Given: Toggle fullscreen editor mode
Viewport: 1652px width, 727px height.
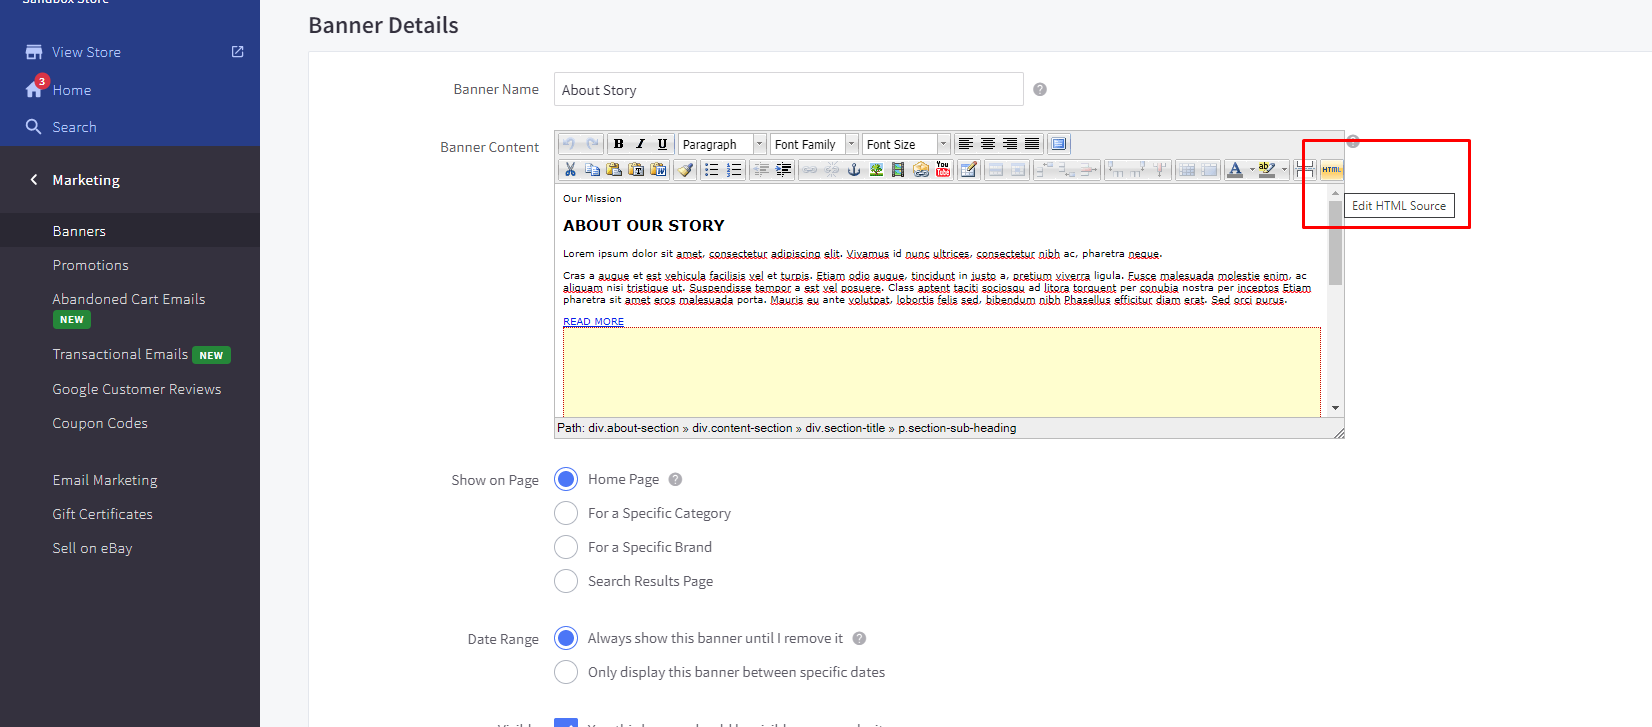Looking at the screenshot, I should point(1059,144).
